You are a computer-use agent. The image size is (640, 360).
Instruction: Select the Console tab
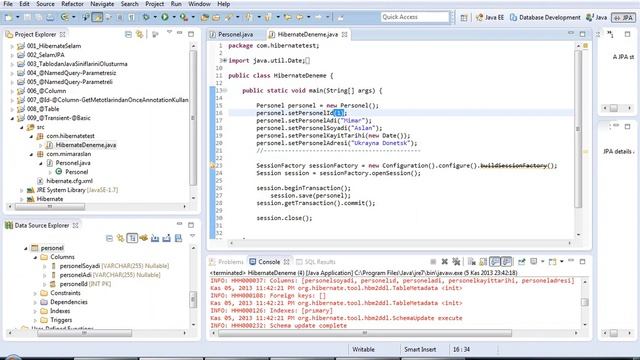pos(269,262)
